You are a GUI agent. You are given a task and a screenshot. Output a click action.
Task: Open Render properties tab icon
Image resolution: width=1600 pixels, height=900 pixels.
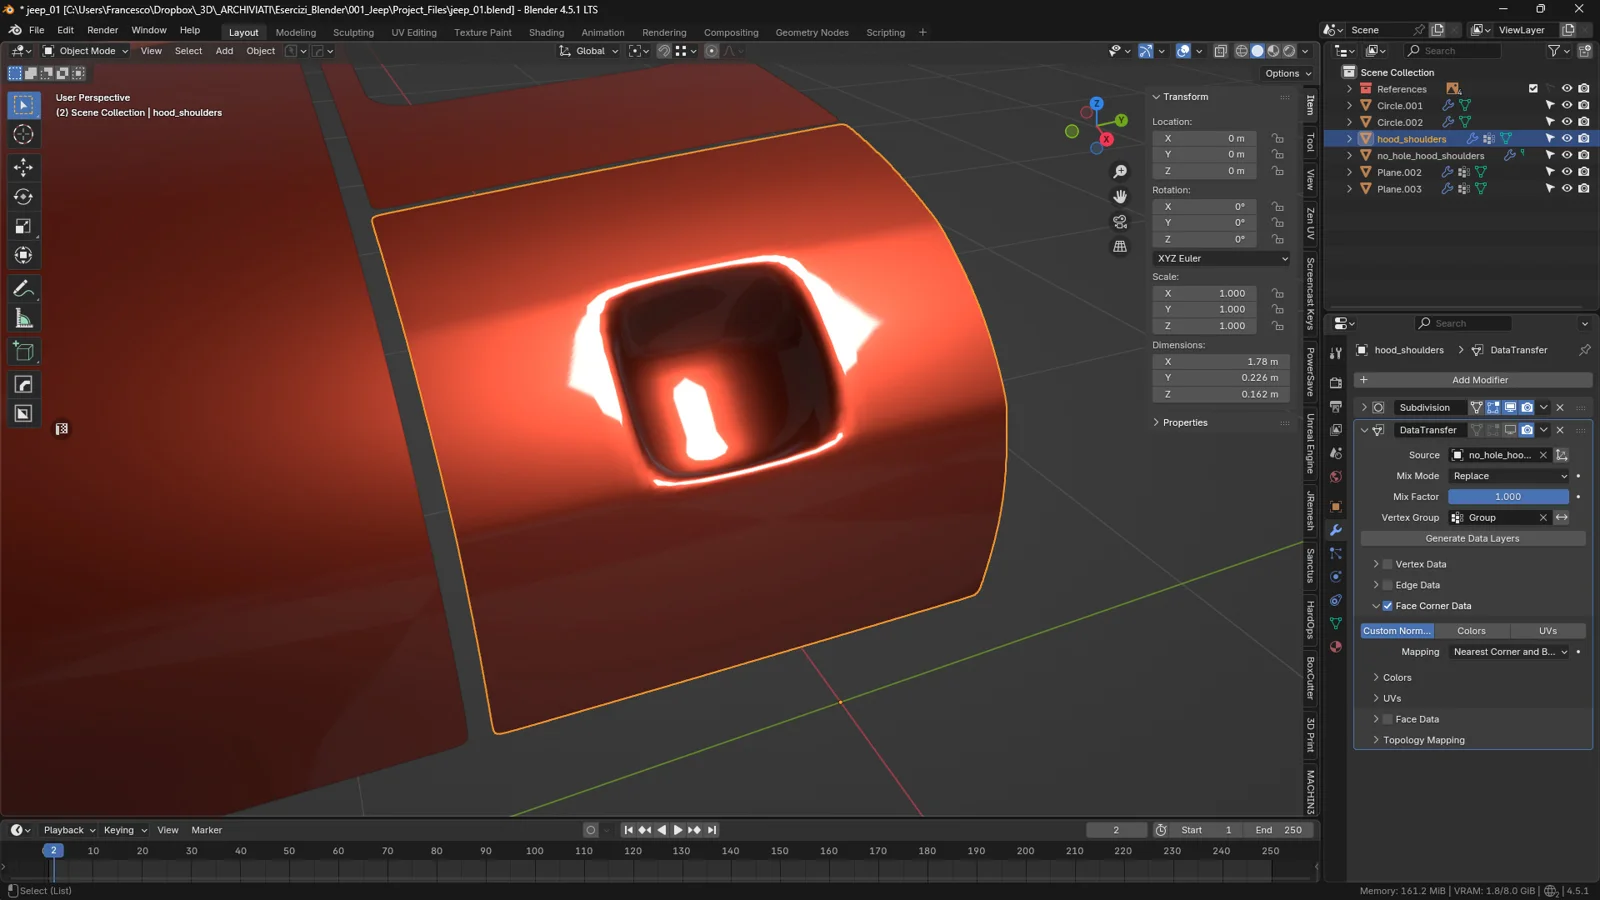[x=1336, y=383]
